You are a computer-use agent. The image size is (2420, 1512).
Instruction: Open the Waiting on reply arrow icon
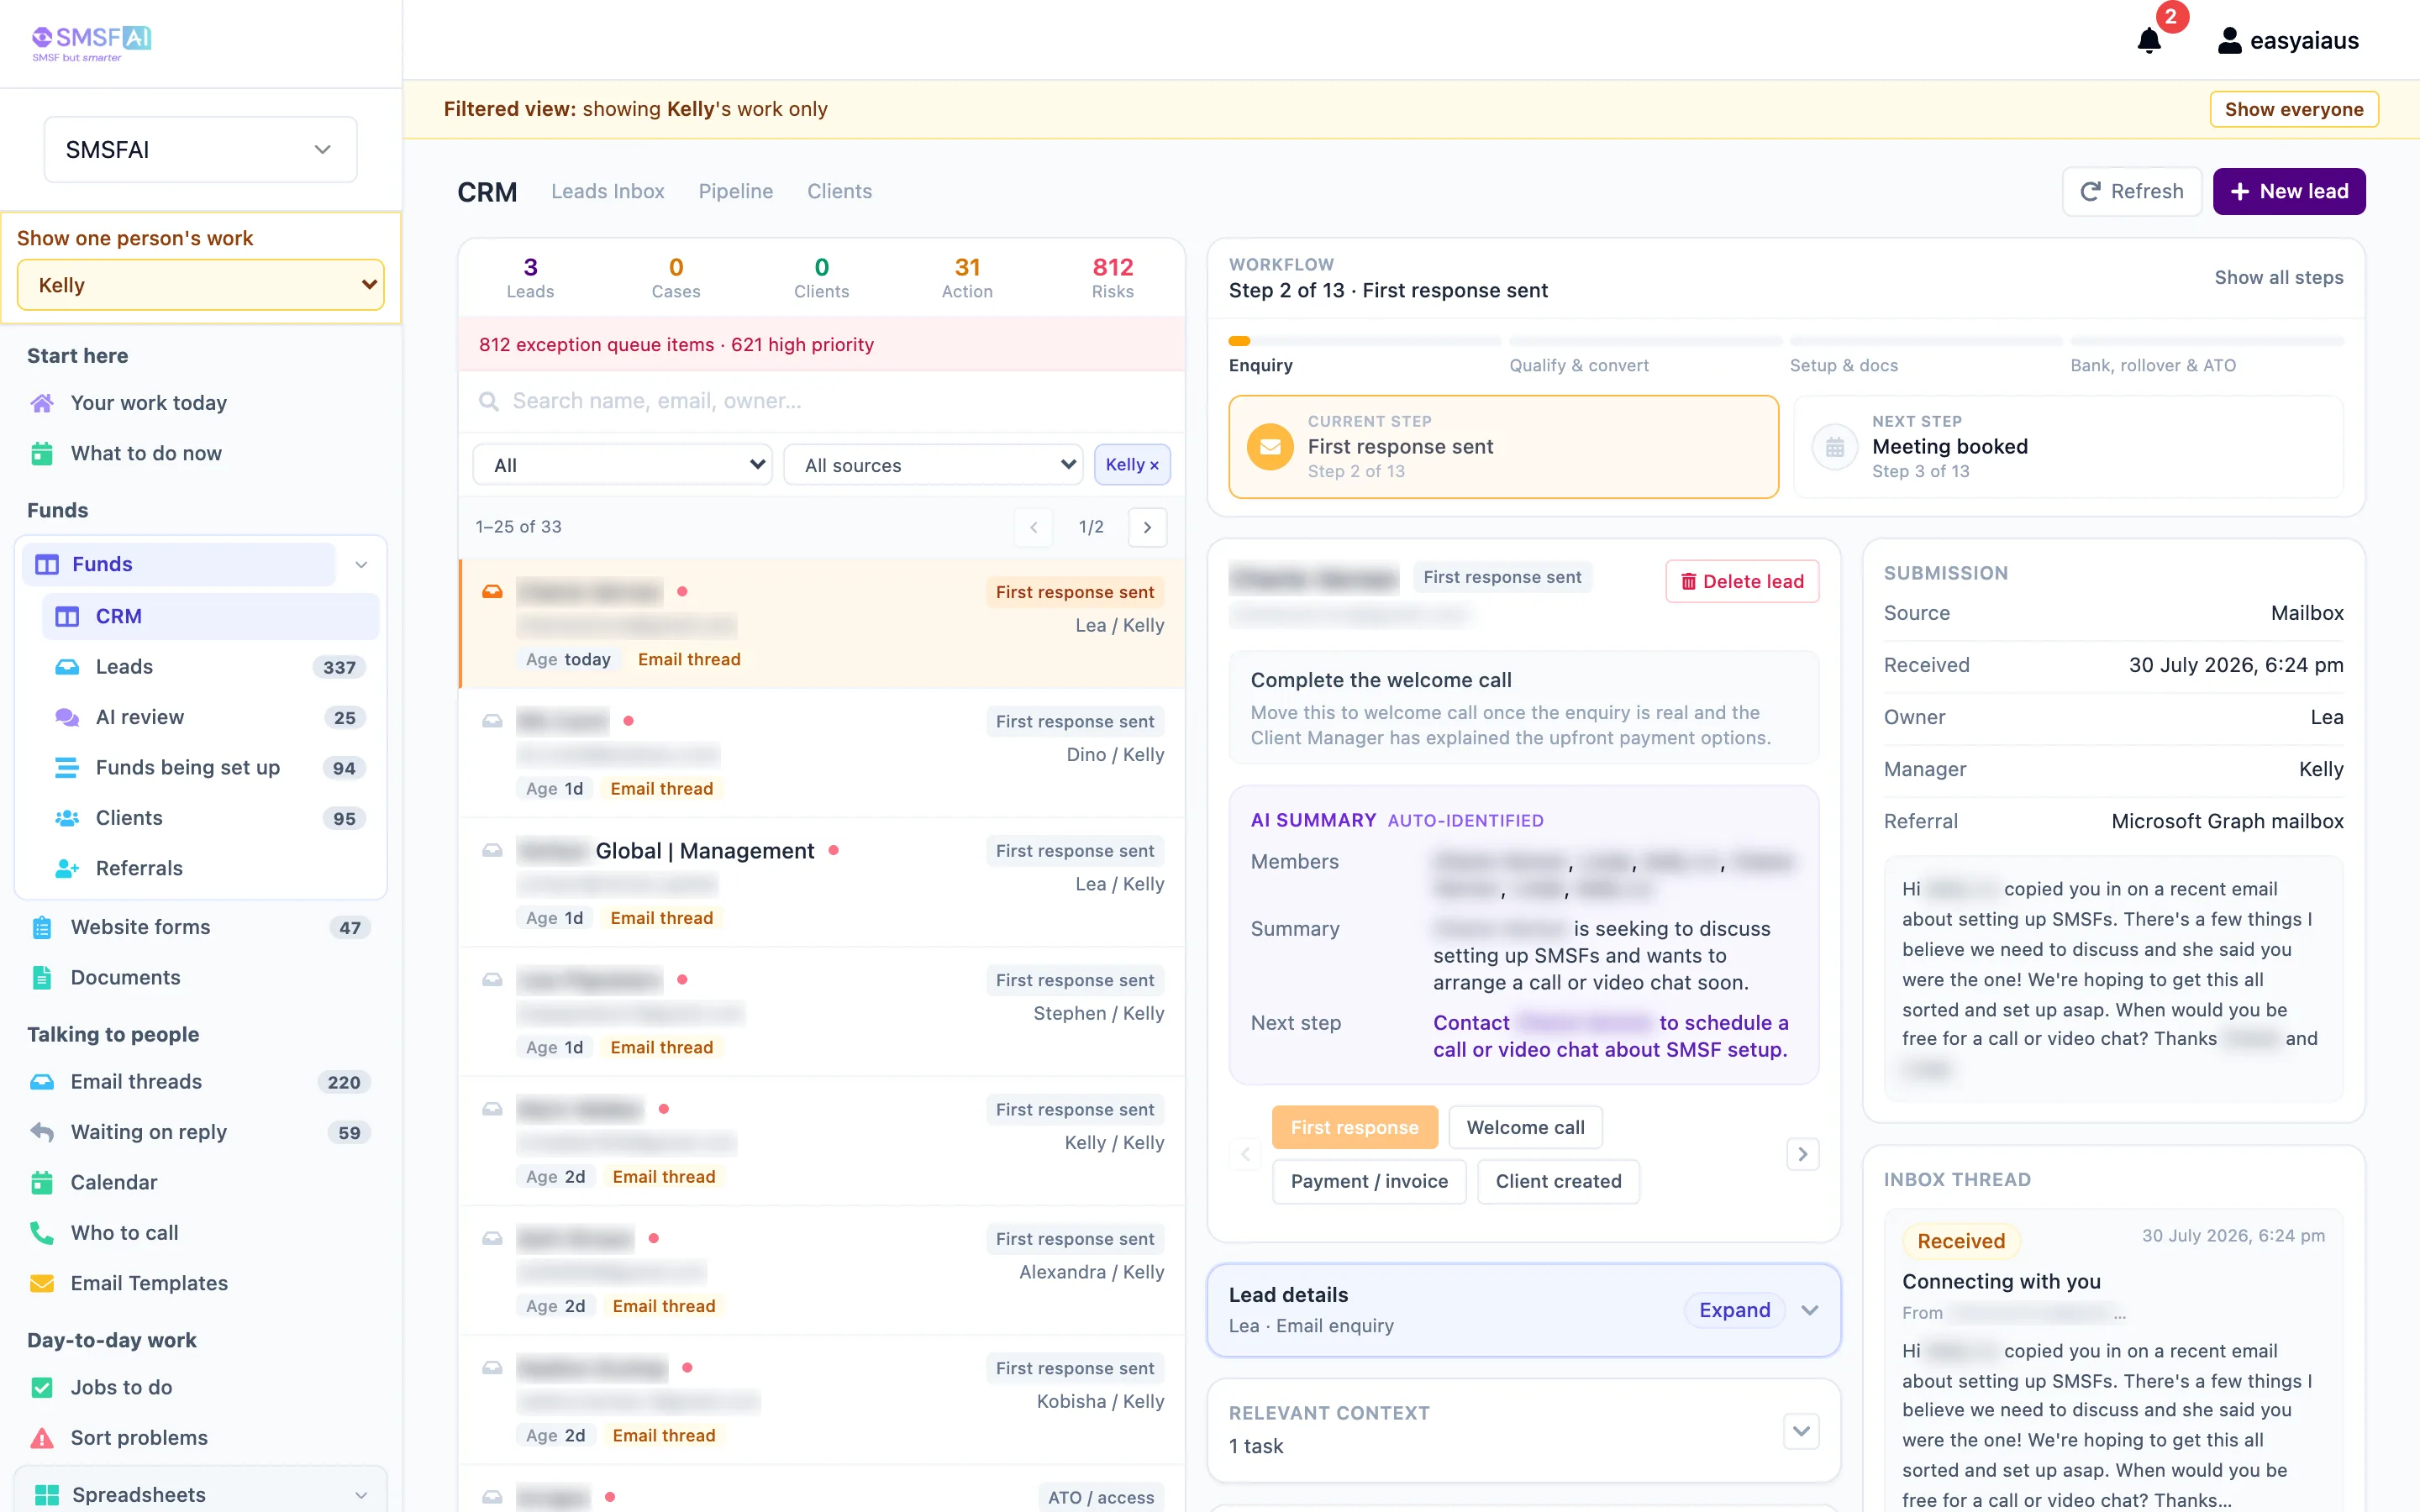coord(42,1132)
